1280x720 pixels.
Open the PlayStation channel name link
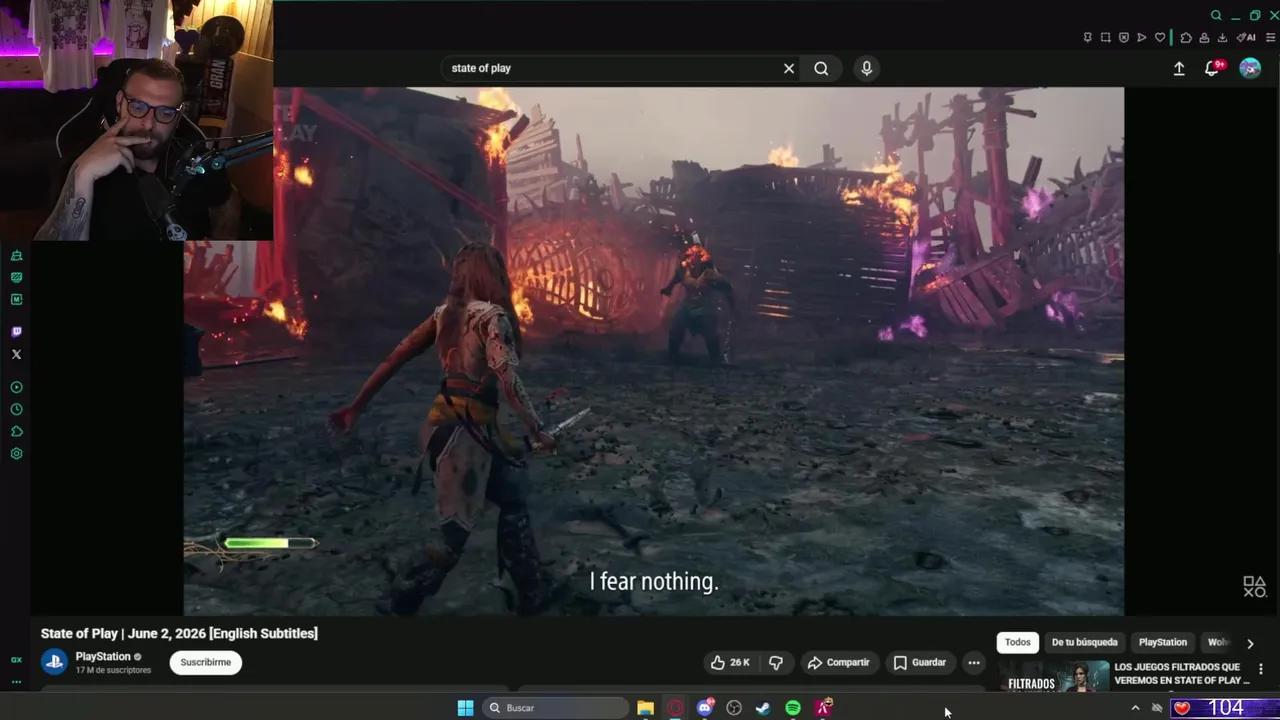103,657
